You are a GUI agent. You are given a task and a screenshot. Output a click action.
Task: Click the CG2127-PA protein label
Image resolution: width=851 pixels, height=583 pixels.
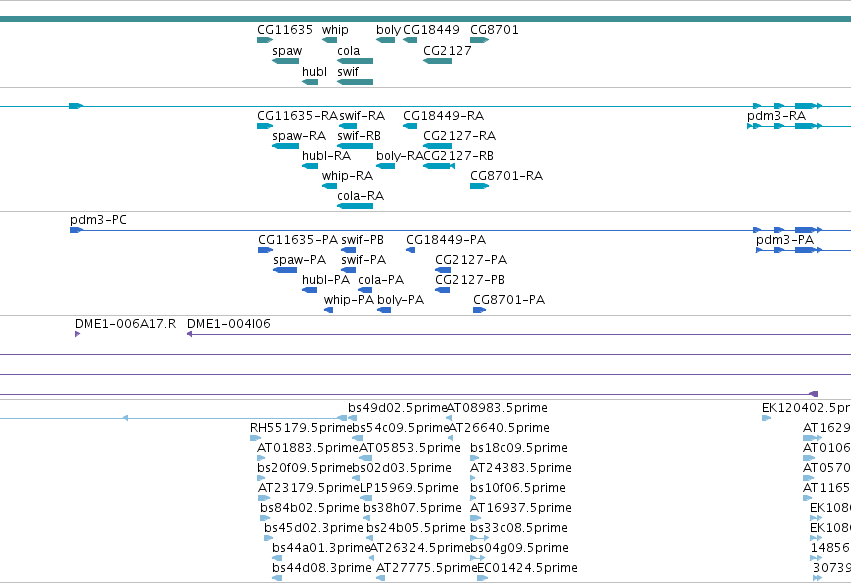pyautogui.click(x=471, y=260)
